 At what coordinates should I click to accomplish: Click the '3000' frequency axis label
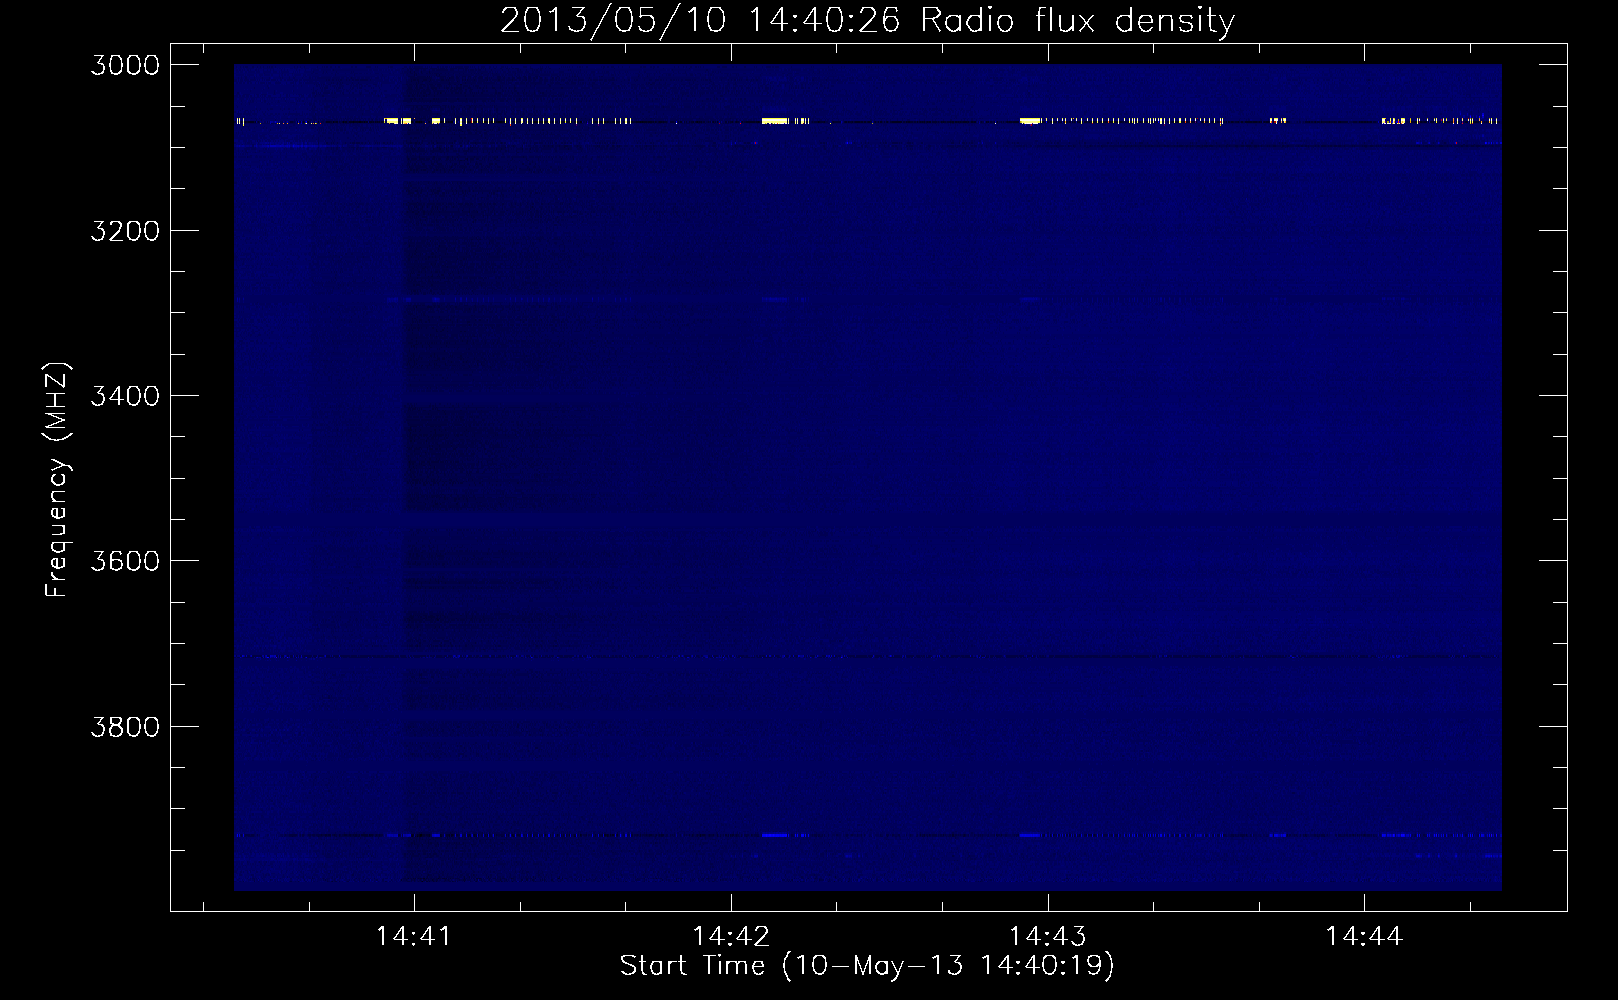[125, 65]
